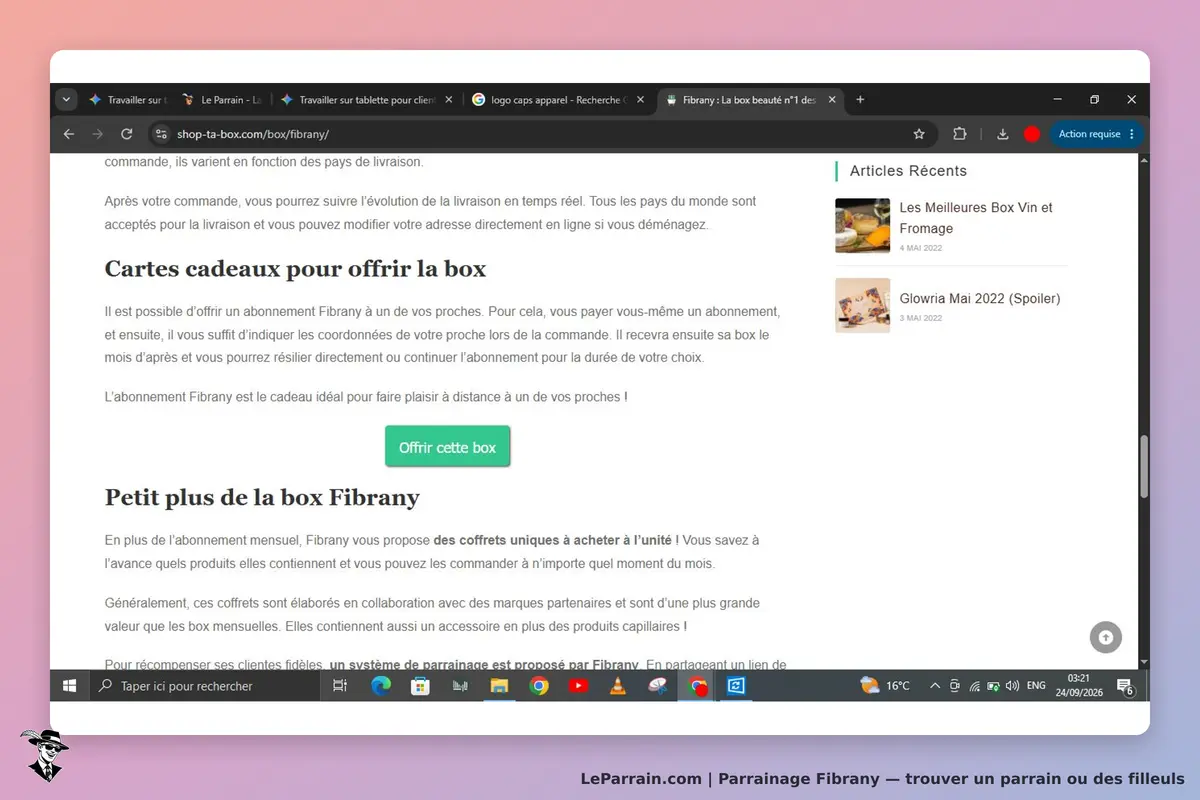Open the Chrome downloads icon
The height and width of the screenshot is (800, 1200).
tap(1003, 134)
